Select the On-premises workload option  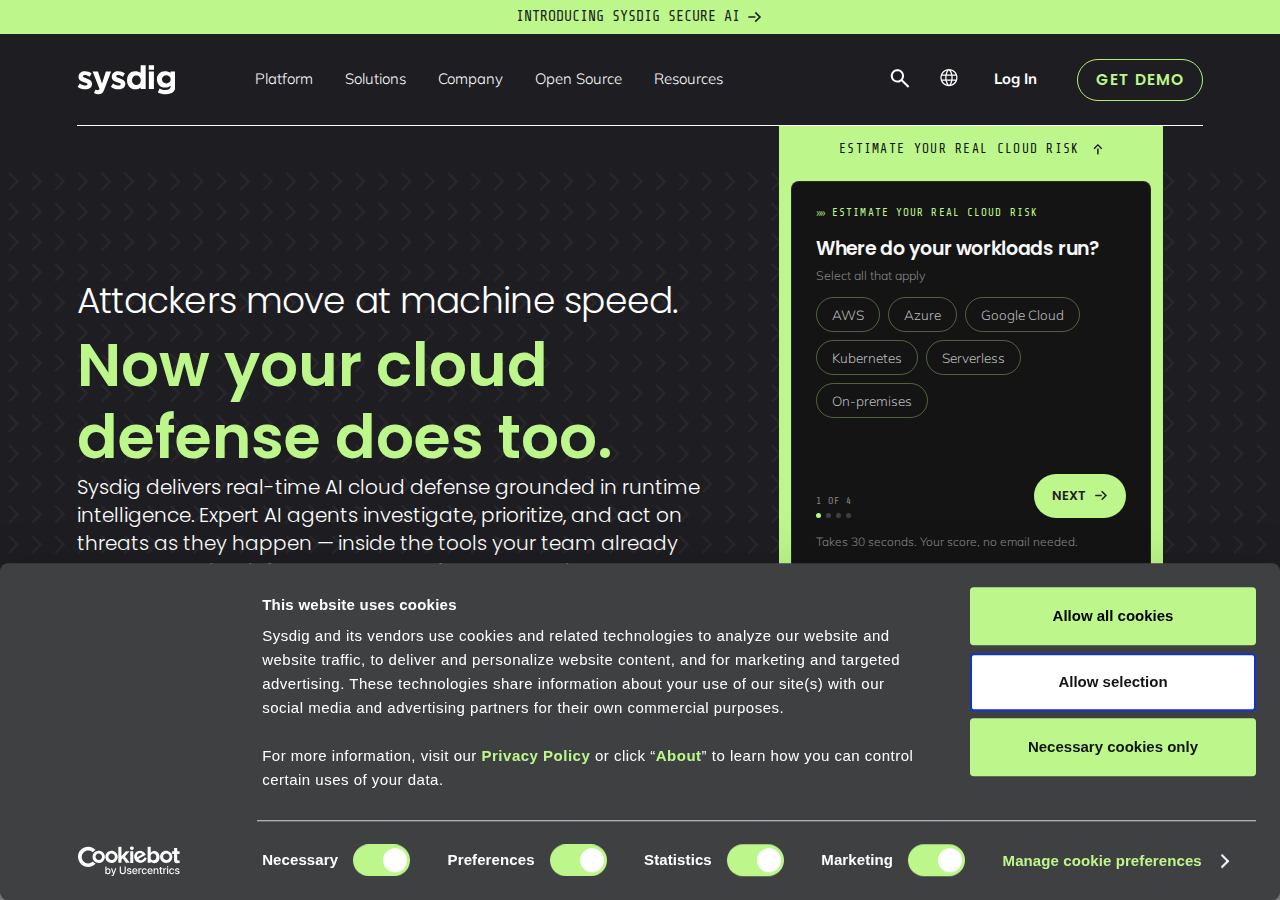(x=872, y=401)
